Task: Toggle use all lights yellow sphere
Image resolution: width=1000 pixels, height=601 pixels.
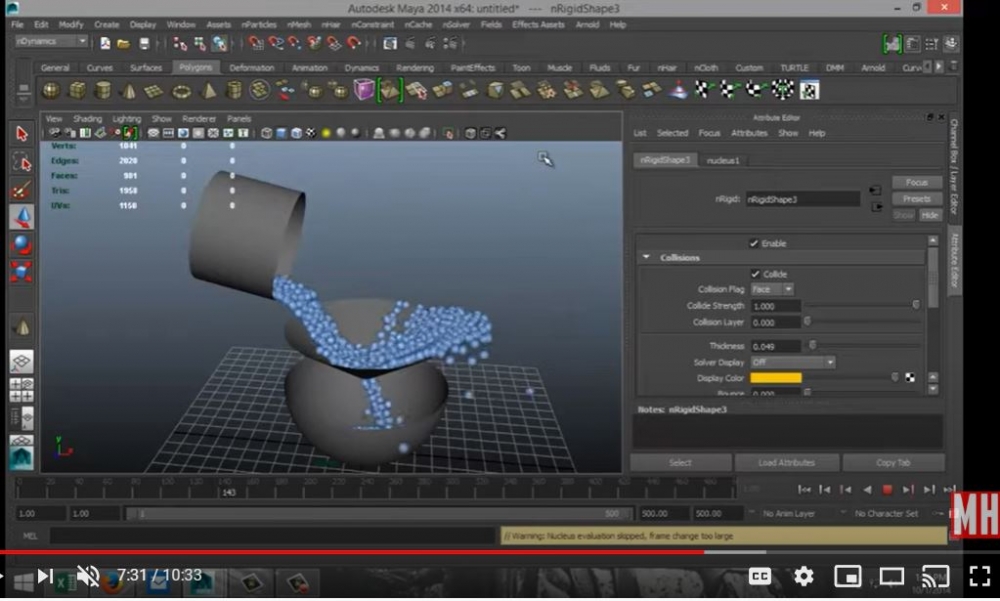Action: coord(326,133)
